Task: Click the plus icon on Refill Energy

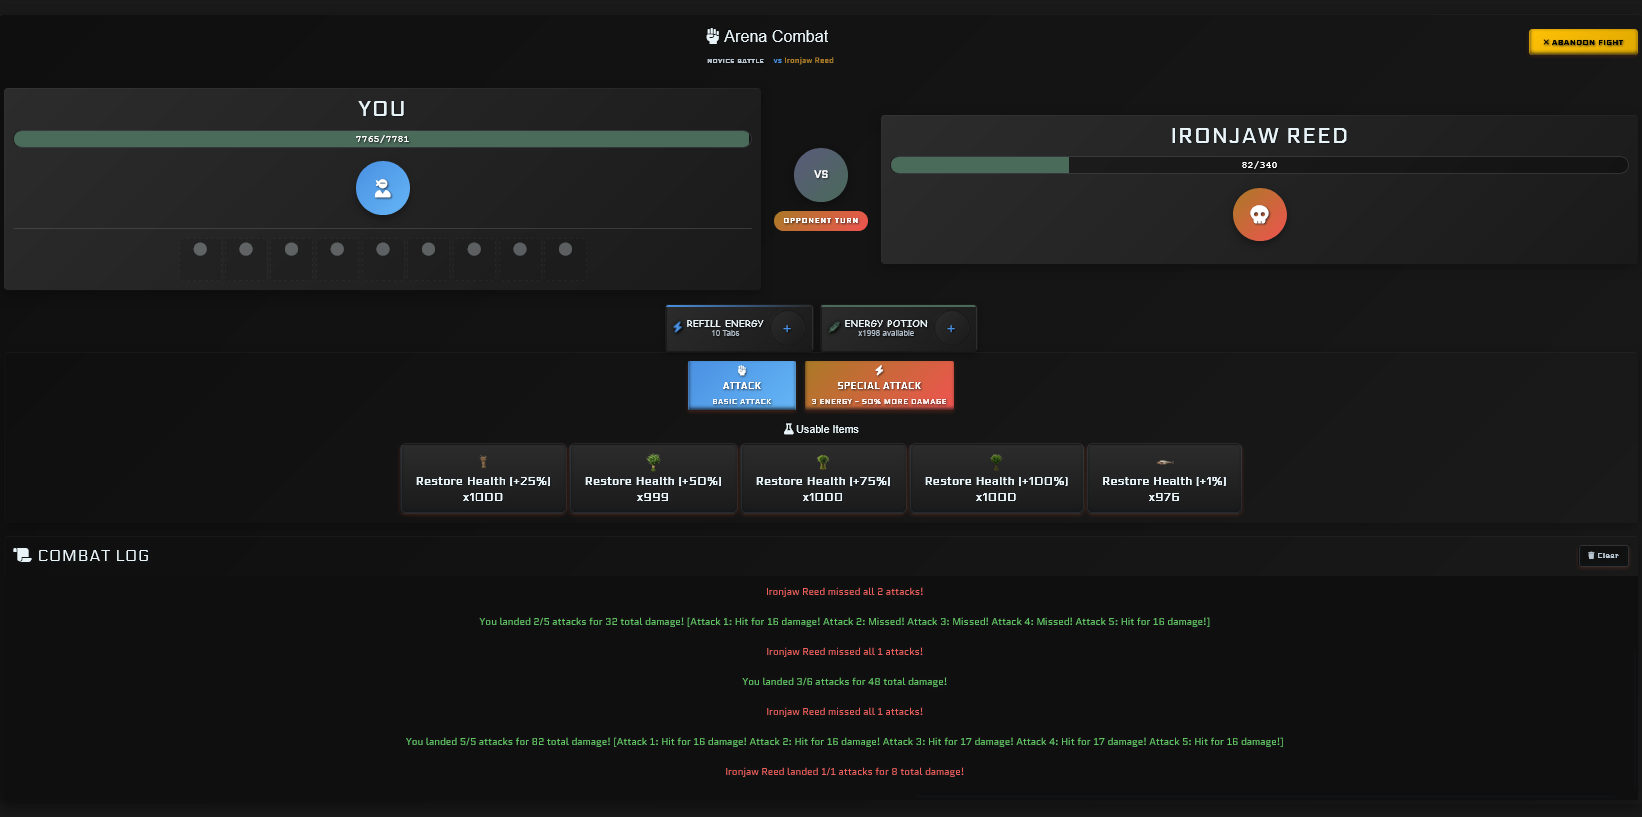Action: (x=787, y=328)
